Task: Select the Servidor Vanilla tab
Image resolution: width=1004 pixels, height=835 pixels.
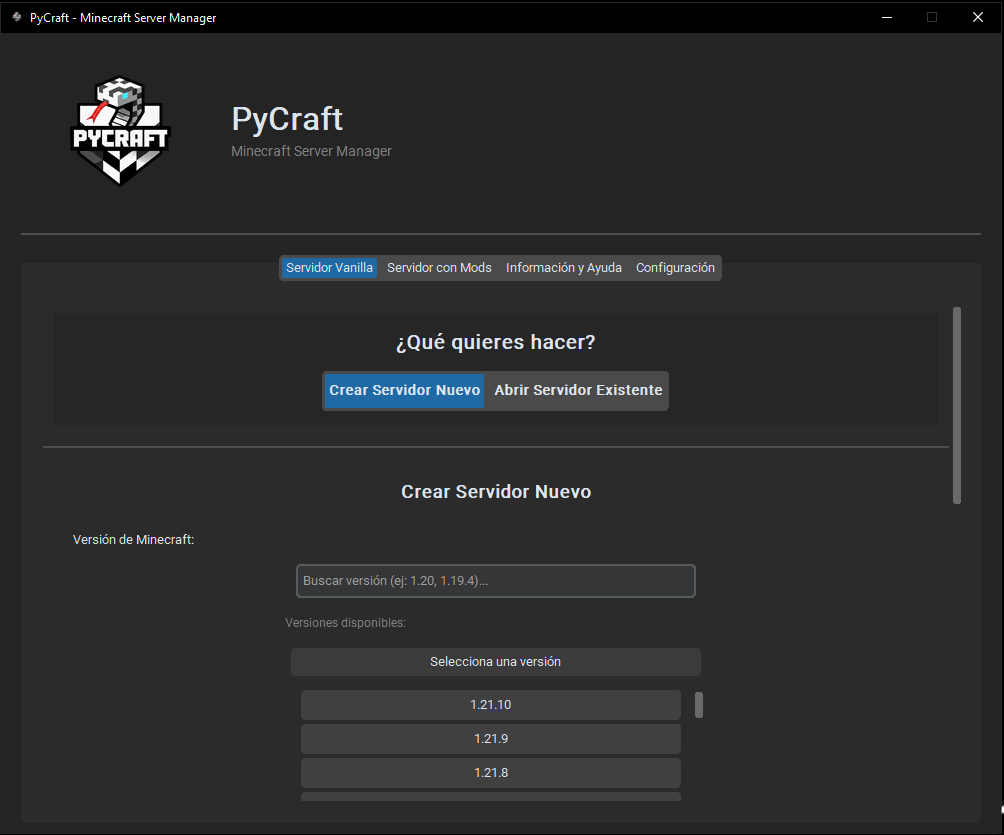Action: pos(329,267)
